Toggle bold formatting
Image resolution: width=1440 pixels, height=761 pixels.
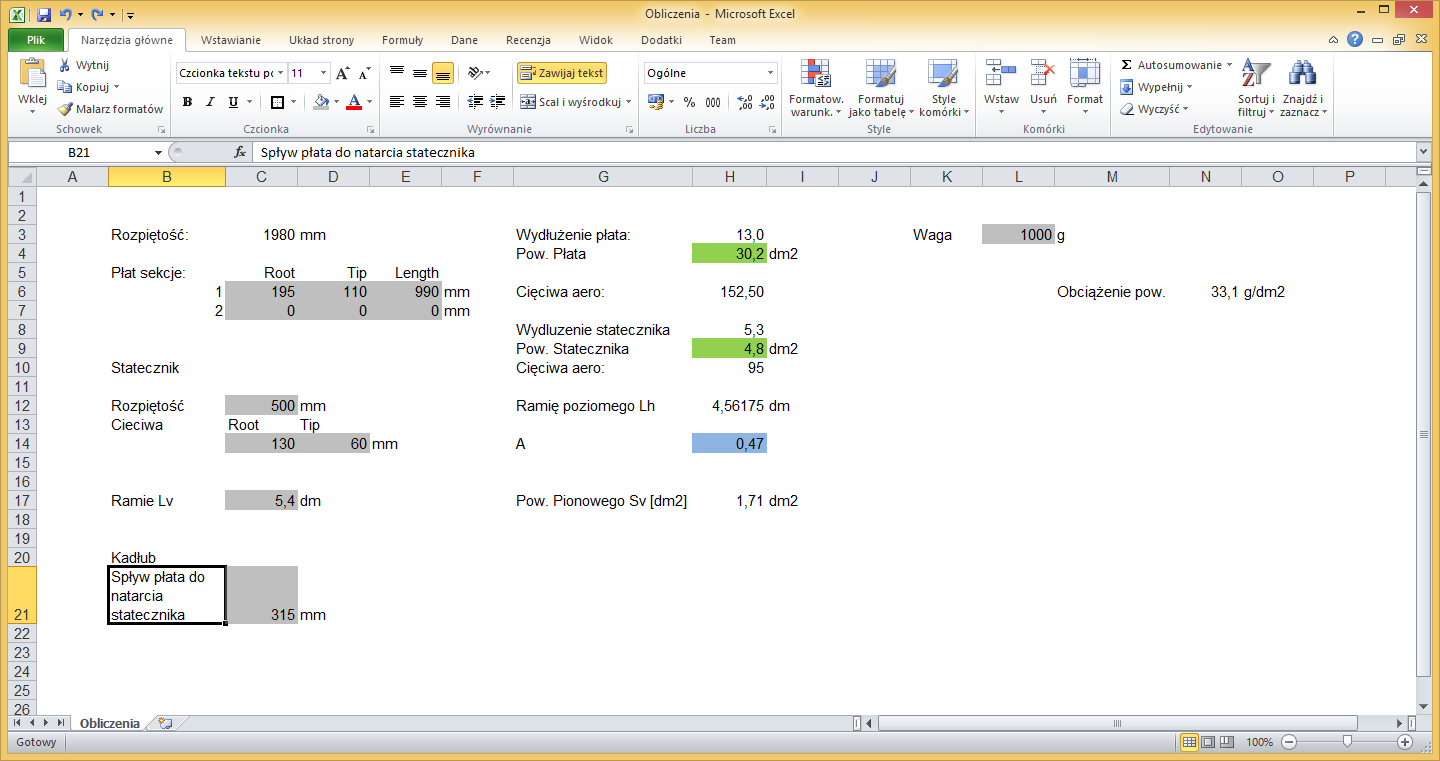click(x=187, y=102)
